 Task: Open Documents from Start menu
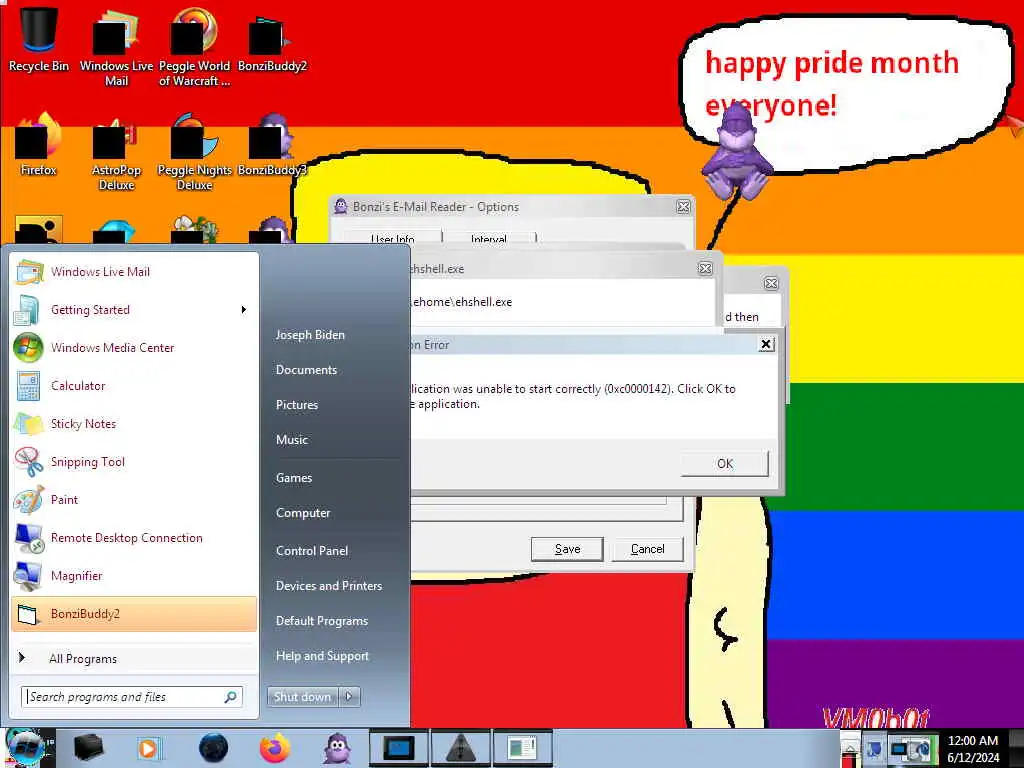306,370
